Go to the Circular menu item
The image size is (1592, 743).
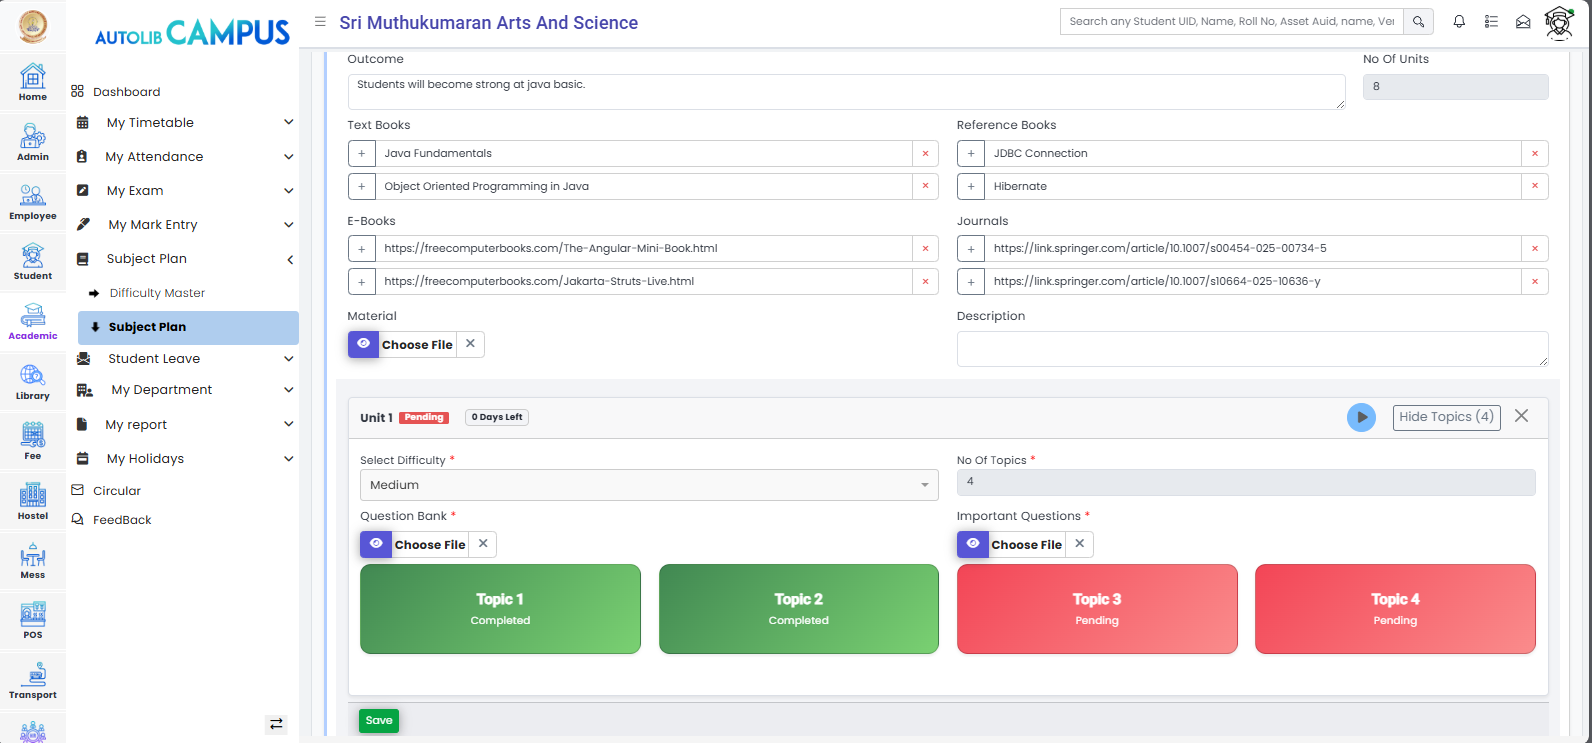pyautogui.click(x=117, y=491)
